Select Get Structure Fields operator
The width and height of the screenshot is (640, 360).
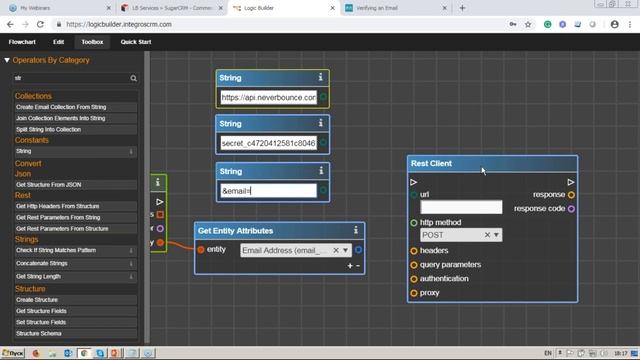point(76,311)
